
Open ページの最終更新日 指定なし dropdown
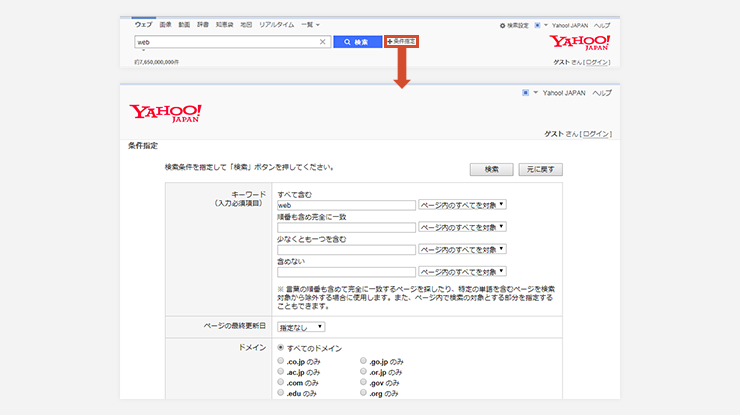[301, 326]
